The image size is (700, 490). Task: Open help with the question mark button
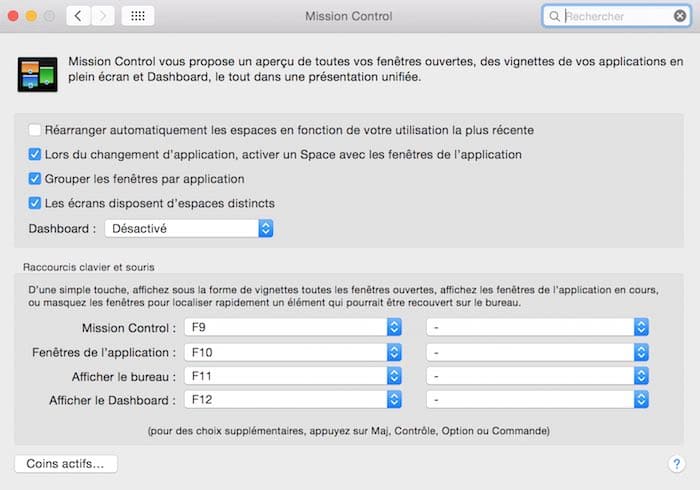tap(676, 464)
